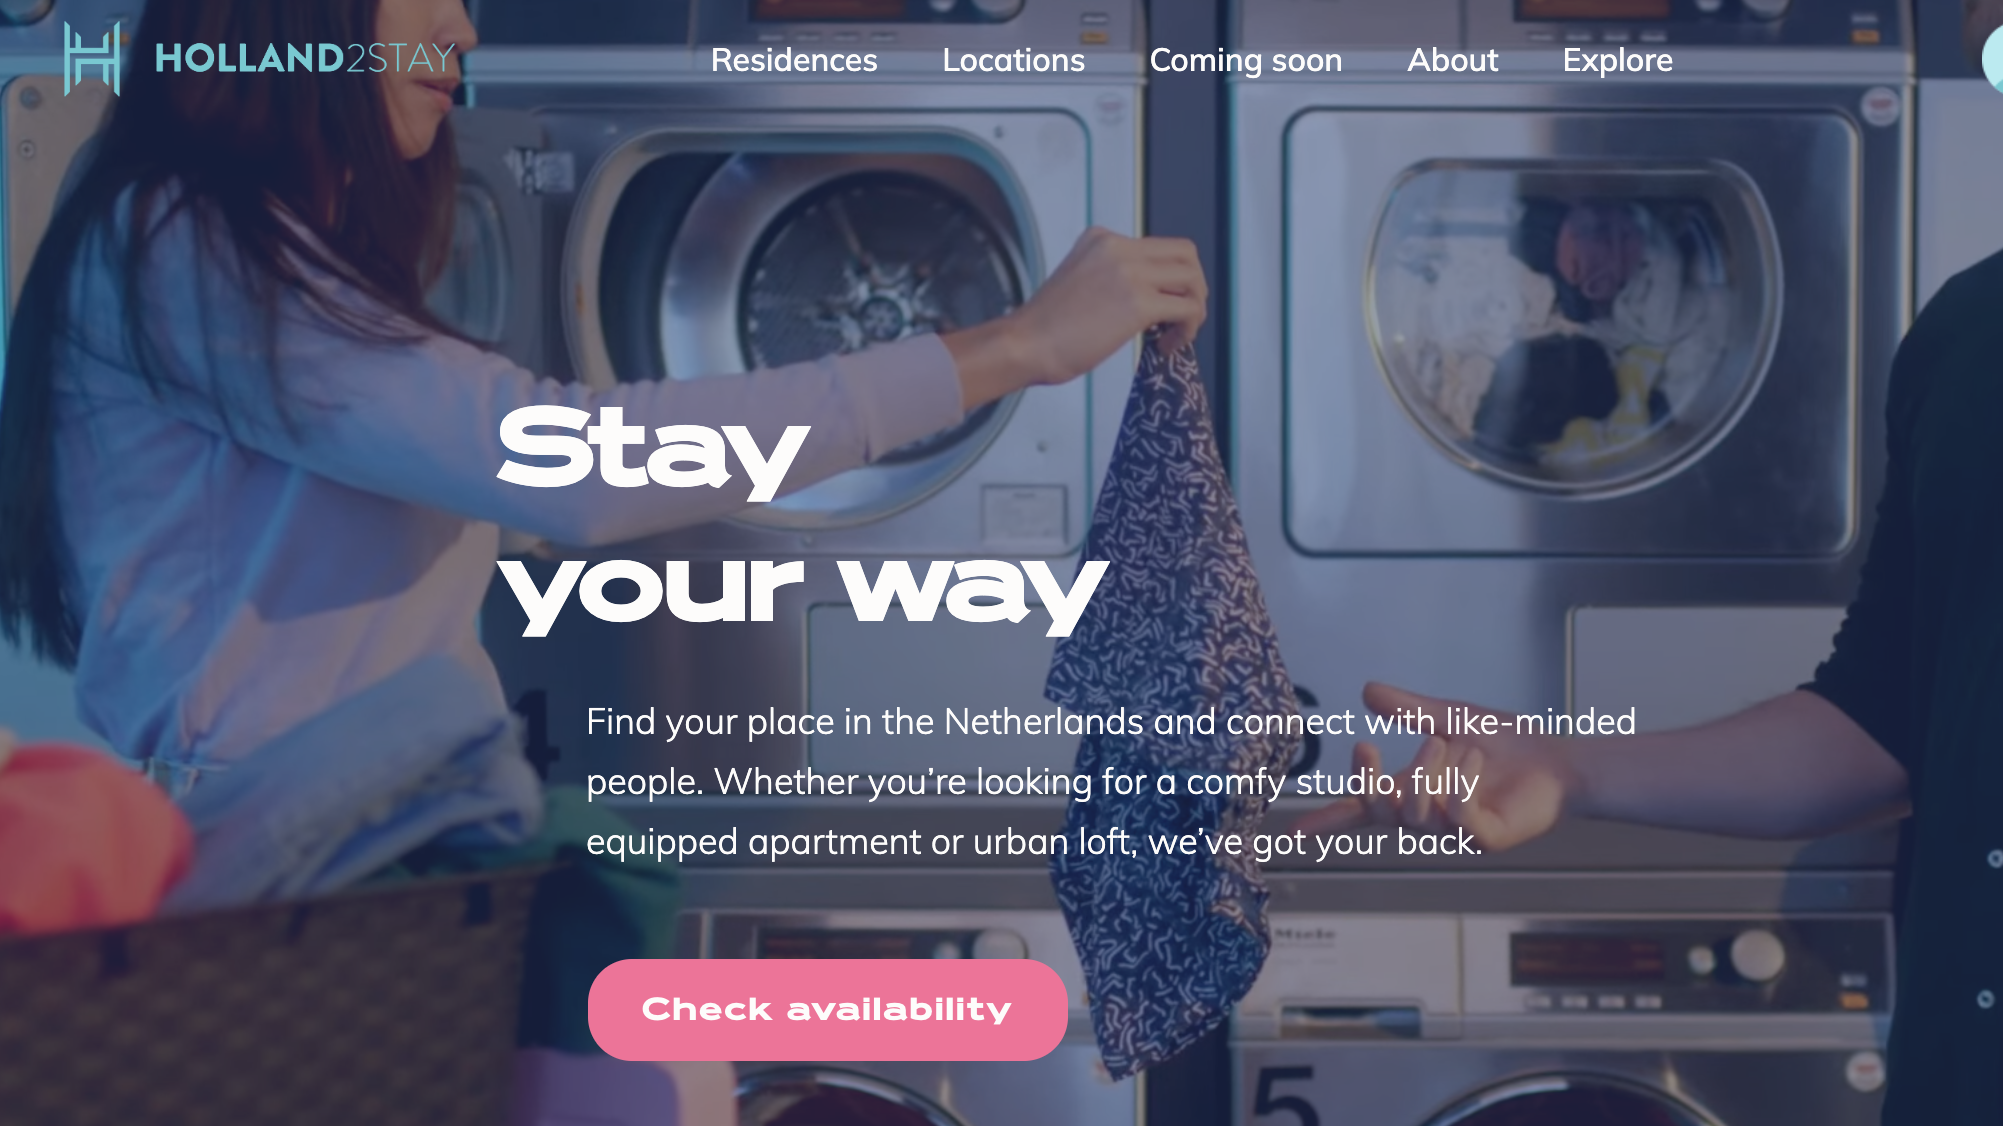Open the HOLLAND2STAY wordmark home link

coord(305,59)
